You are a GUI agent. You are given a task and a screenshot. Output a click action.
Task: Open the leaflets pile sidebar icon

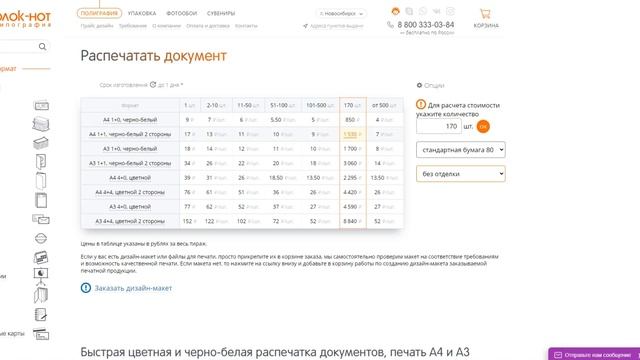41,143
